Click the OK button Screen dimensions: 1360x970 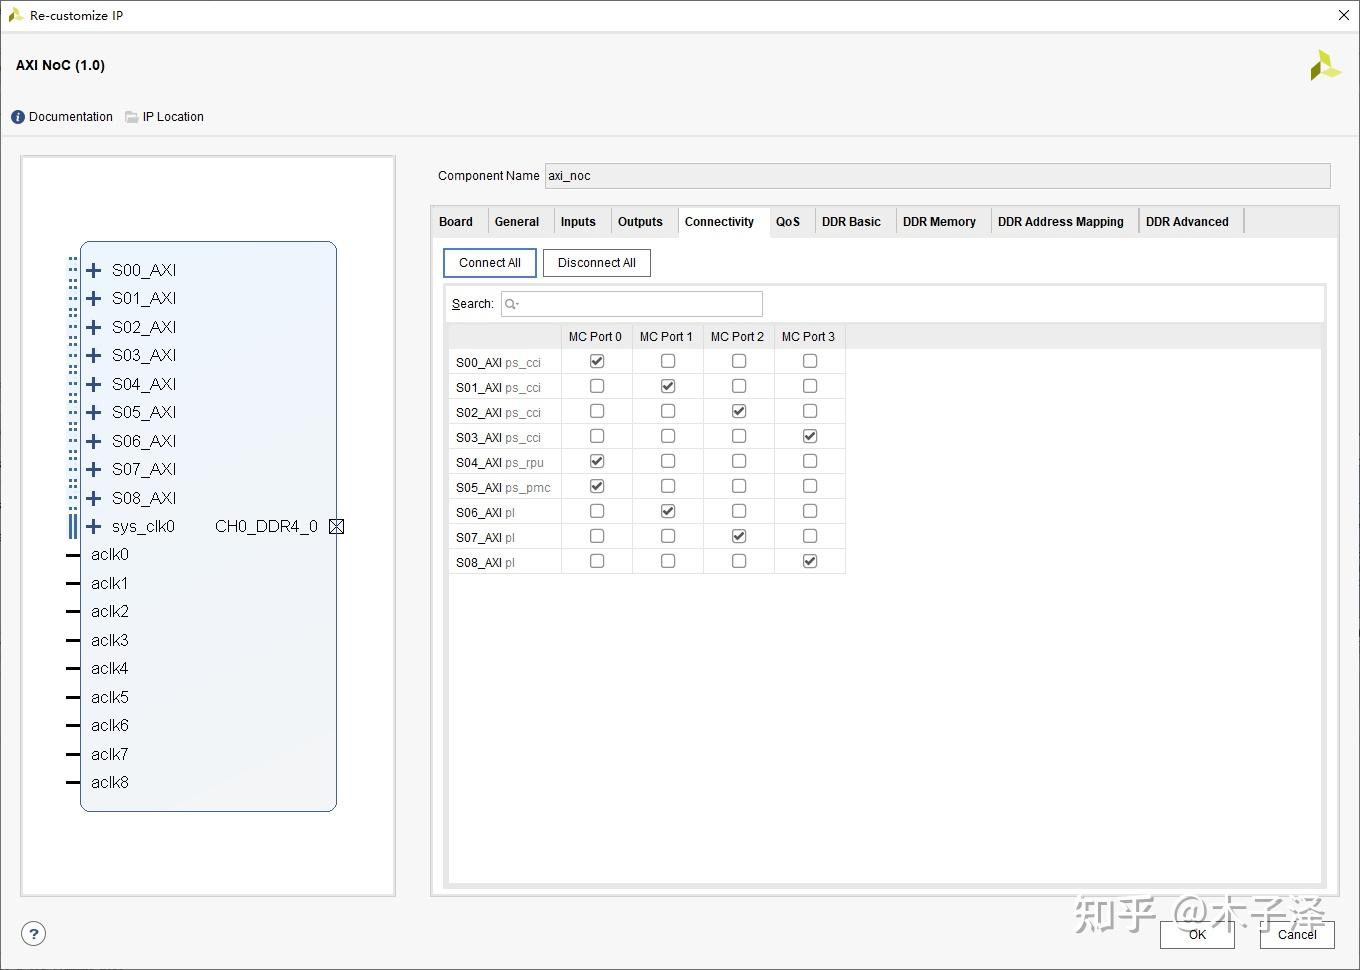click(x=1197, y=935)
